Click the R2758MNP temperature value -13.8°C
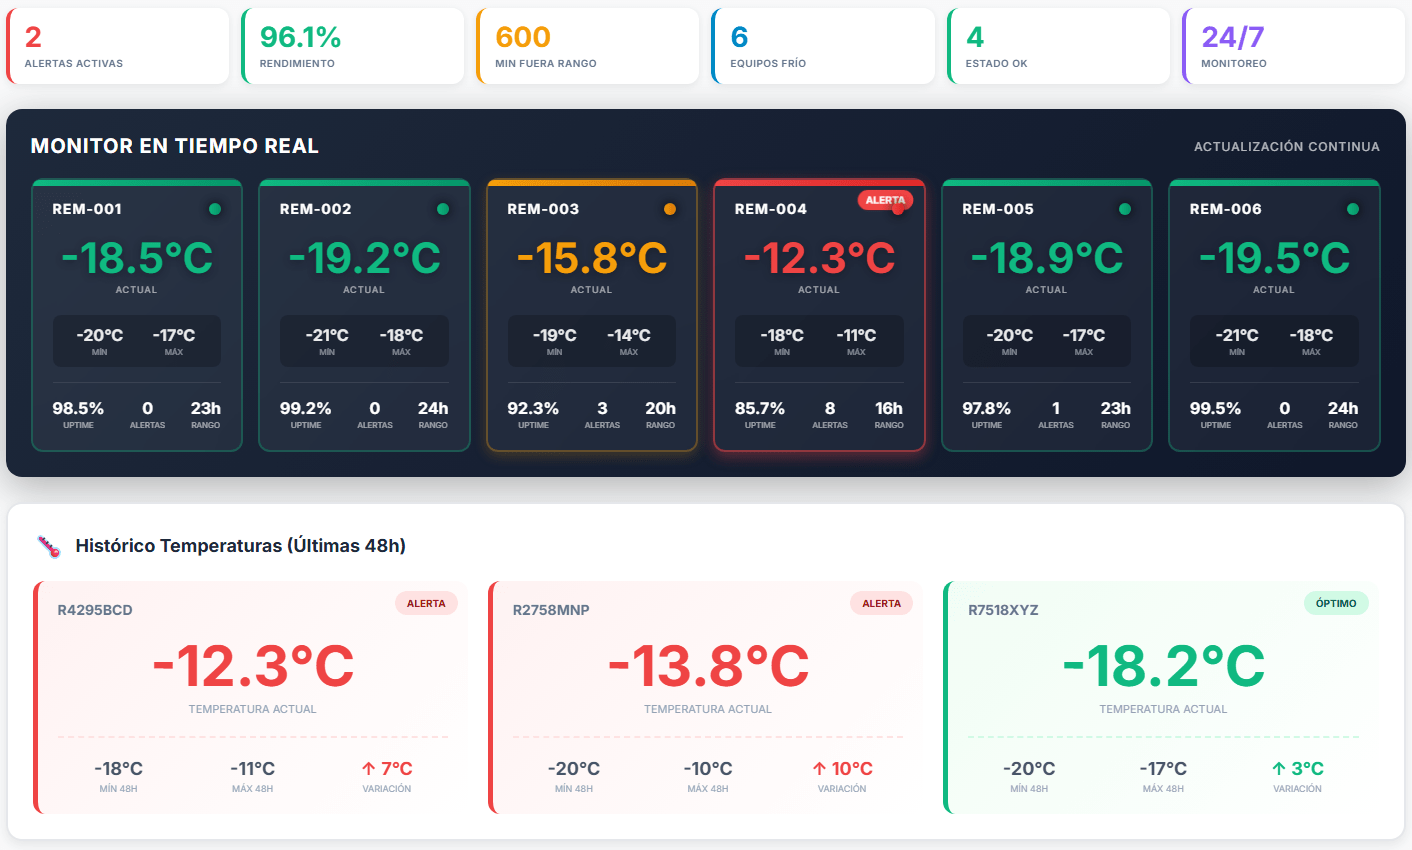Screen dimensions: 1412x850 (708, 666)
